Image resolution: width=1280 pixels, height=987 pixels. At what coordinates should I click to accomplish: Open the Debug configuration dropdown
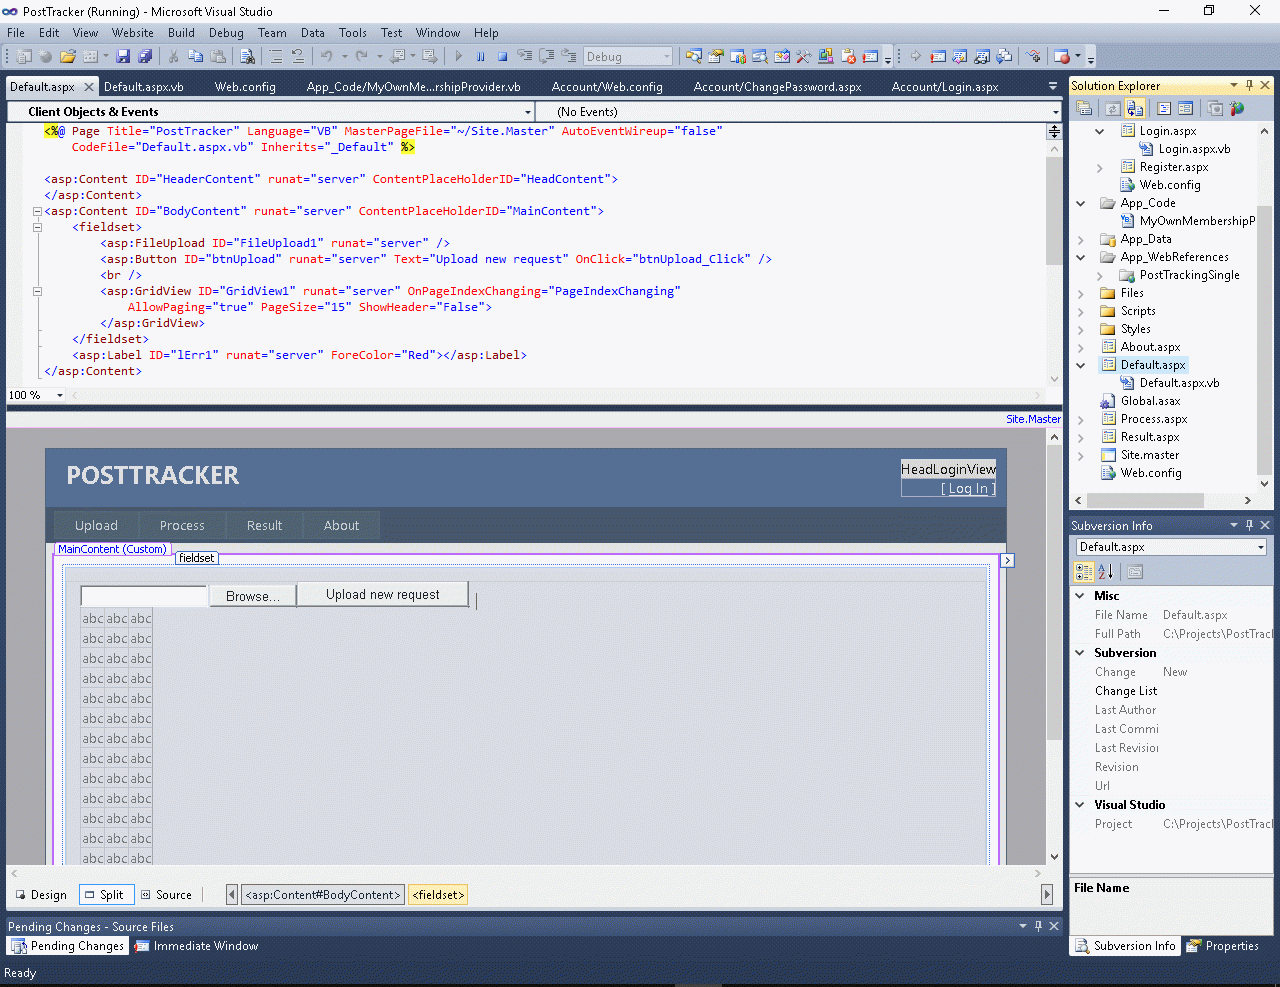[x=667, y=57]
